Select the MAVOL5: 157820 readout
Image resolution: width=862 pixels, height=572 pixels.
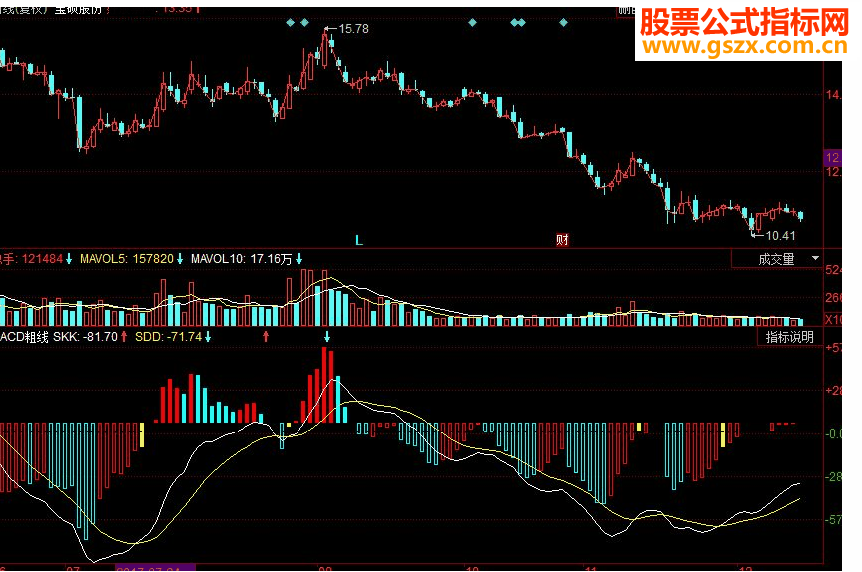point(127,258)
